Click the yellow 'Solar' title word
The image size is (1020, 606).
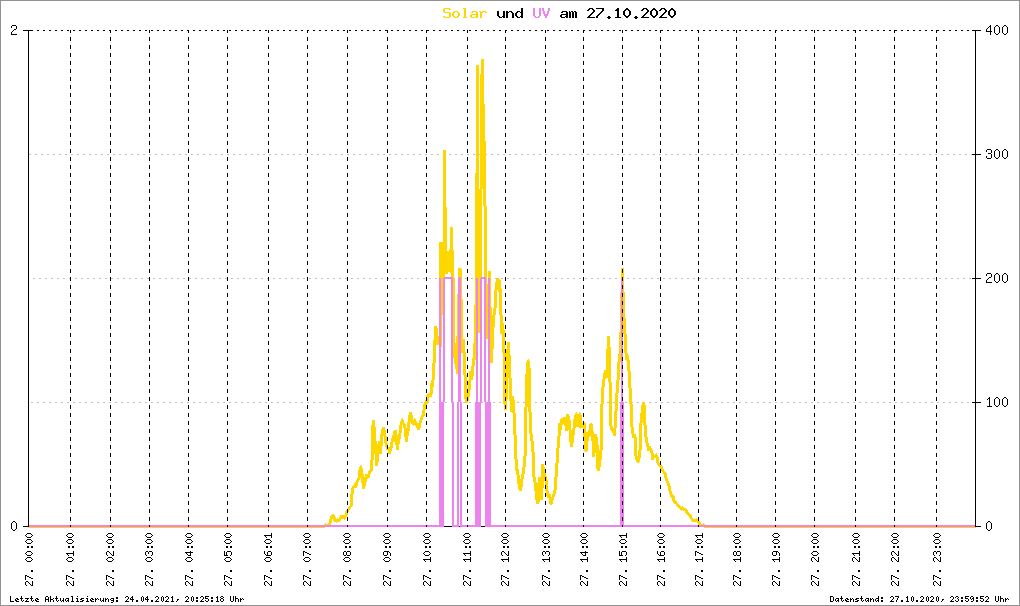[x=464, y=13]
